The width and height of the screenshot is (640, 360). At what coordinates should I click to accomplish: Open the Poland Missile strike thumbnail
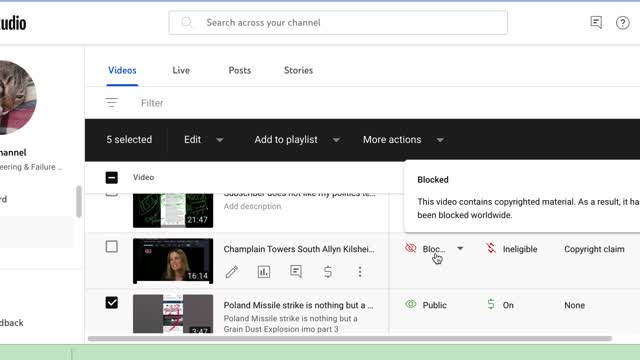point(173,313)
